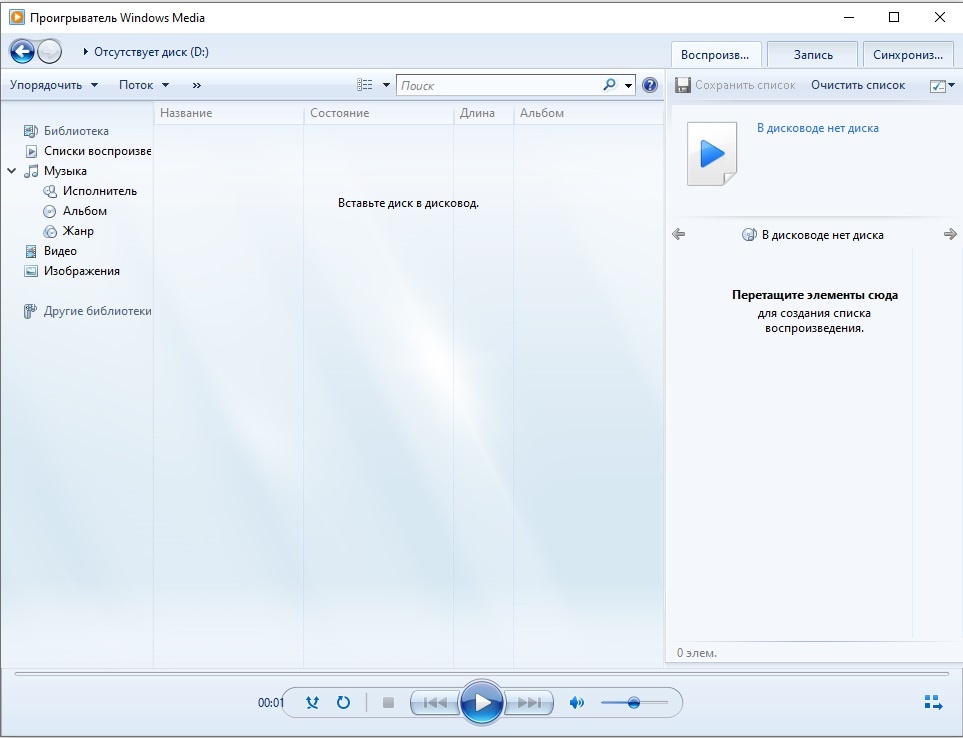Select Исполнитель under Музыка
The width and height of the screenshot is (963, 738).
point(99,191)
